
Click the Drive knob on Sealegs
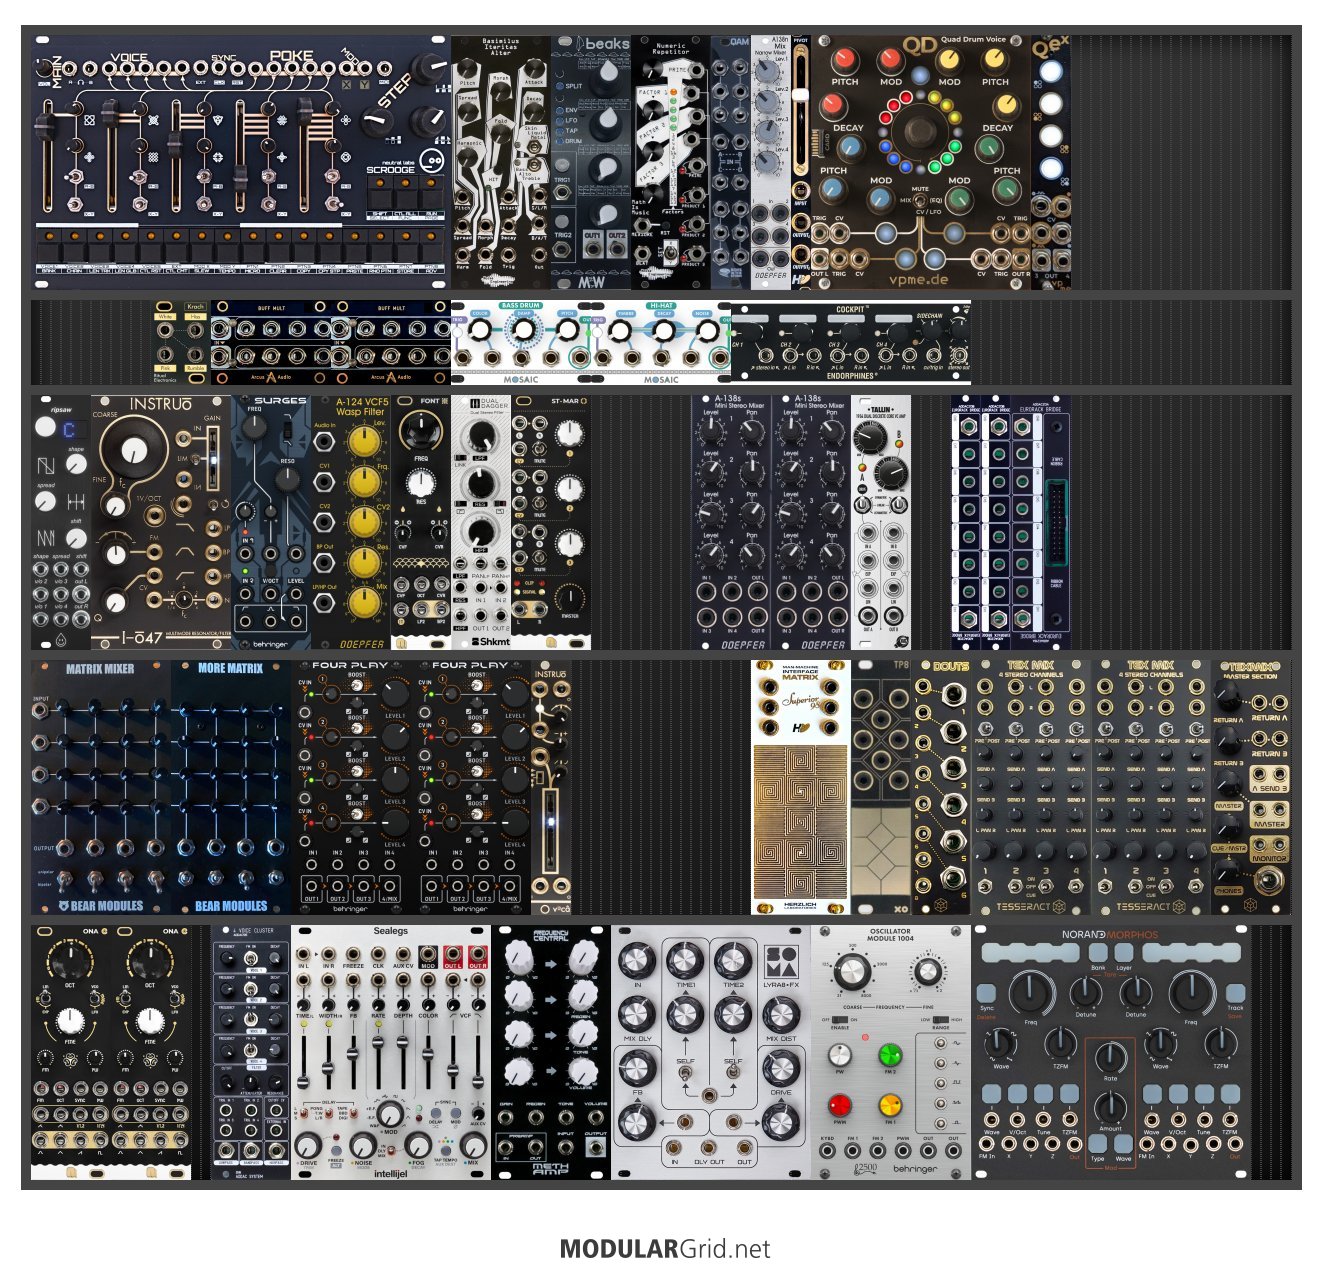308,1143
